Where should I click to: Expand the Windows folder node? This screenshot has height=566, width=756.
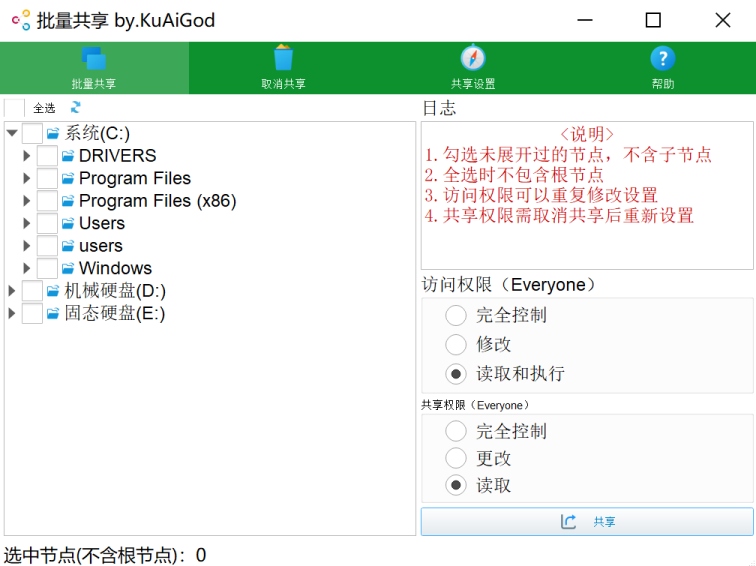tap(27, 268)
